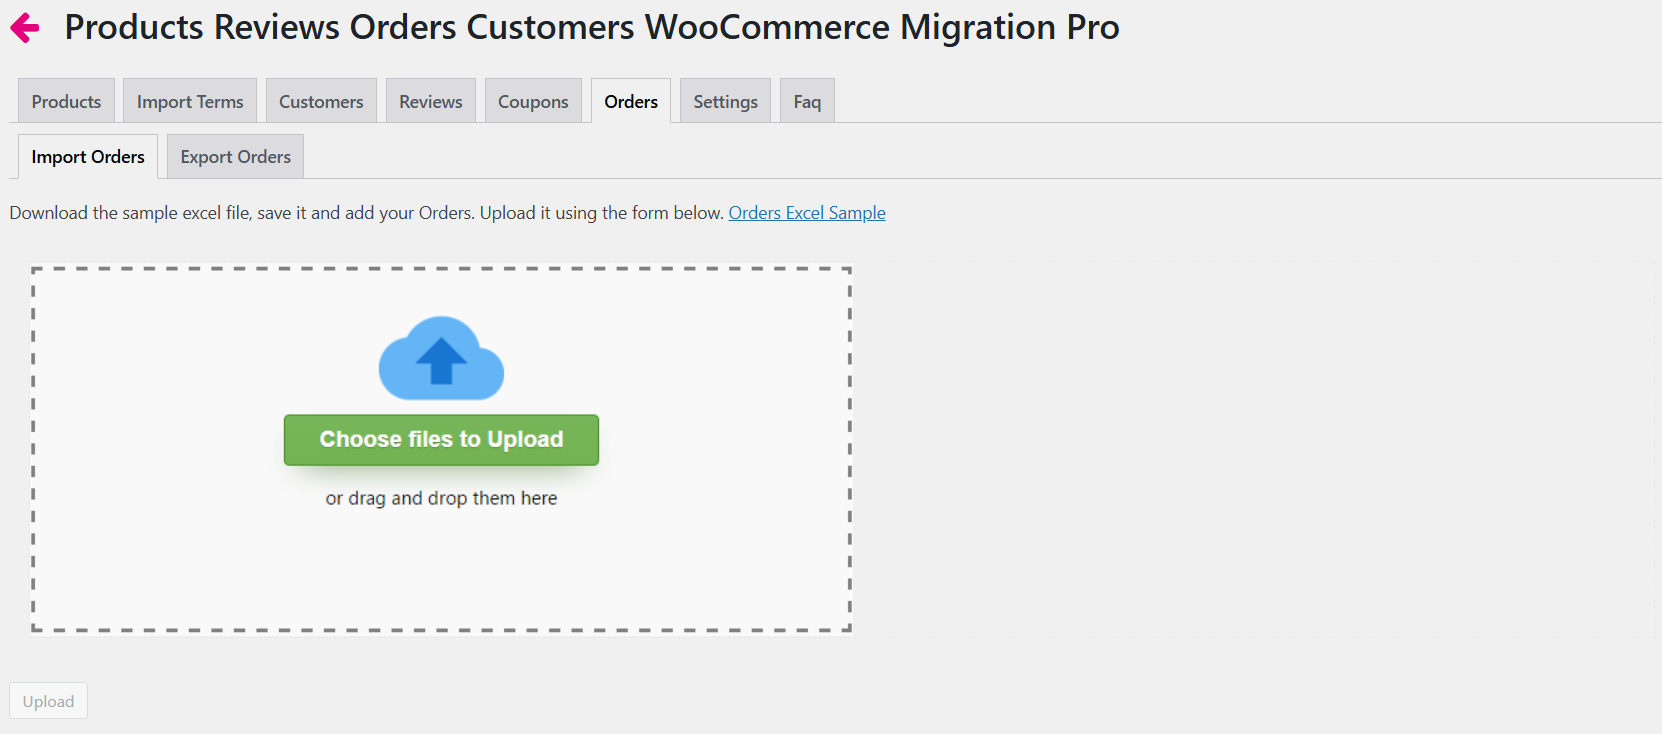Download the Orders Excel Sample
Image resolution: width=1662 pixels, height=734 pixels.
pyautogui.click(x=806, y=212)
